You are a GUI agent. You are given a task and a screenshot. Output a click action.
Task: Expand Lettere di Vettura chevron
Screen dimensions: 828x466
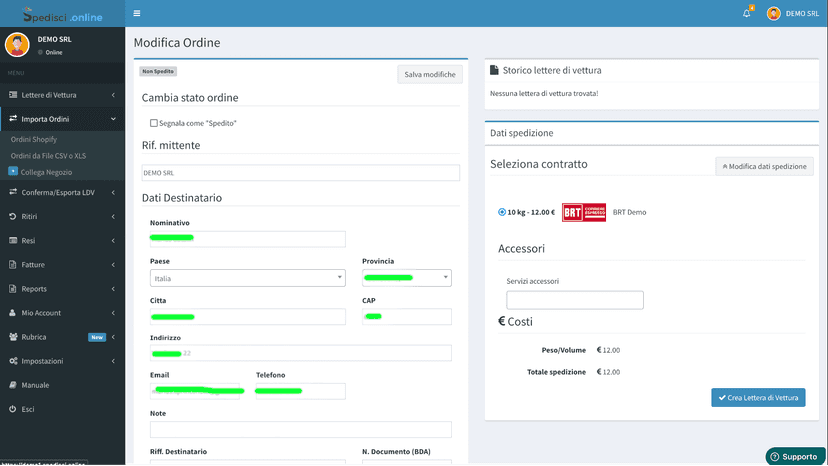(113, 95)
